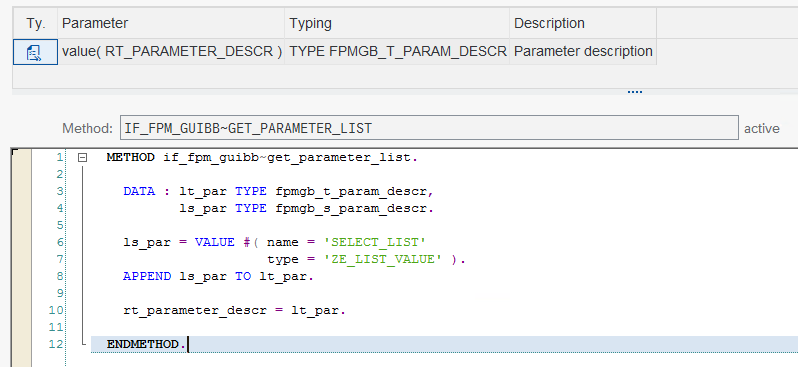Click line number 10 in the gutter

pos(56,310)
